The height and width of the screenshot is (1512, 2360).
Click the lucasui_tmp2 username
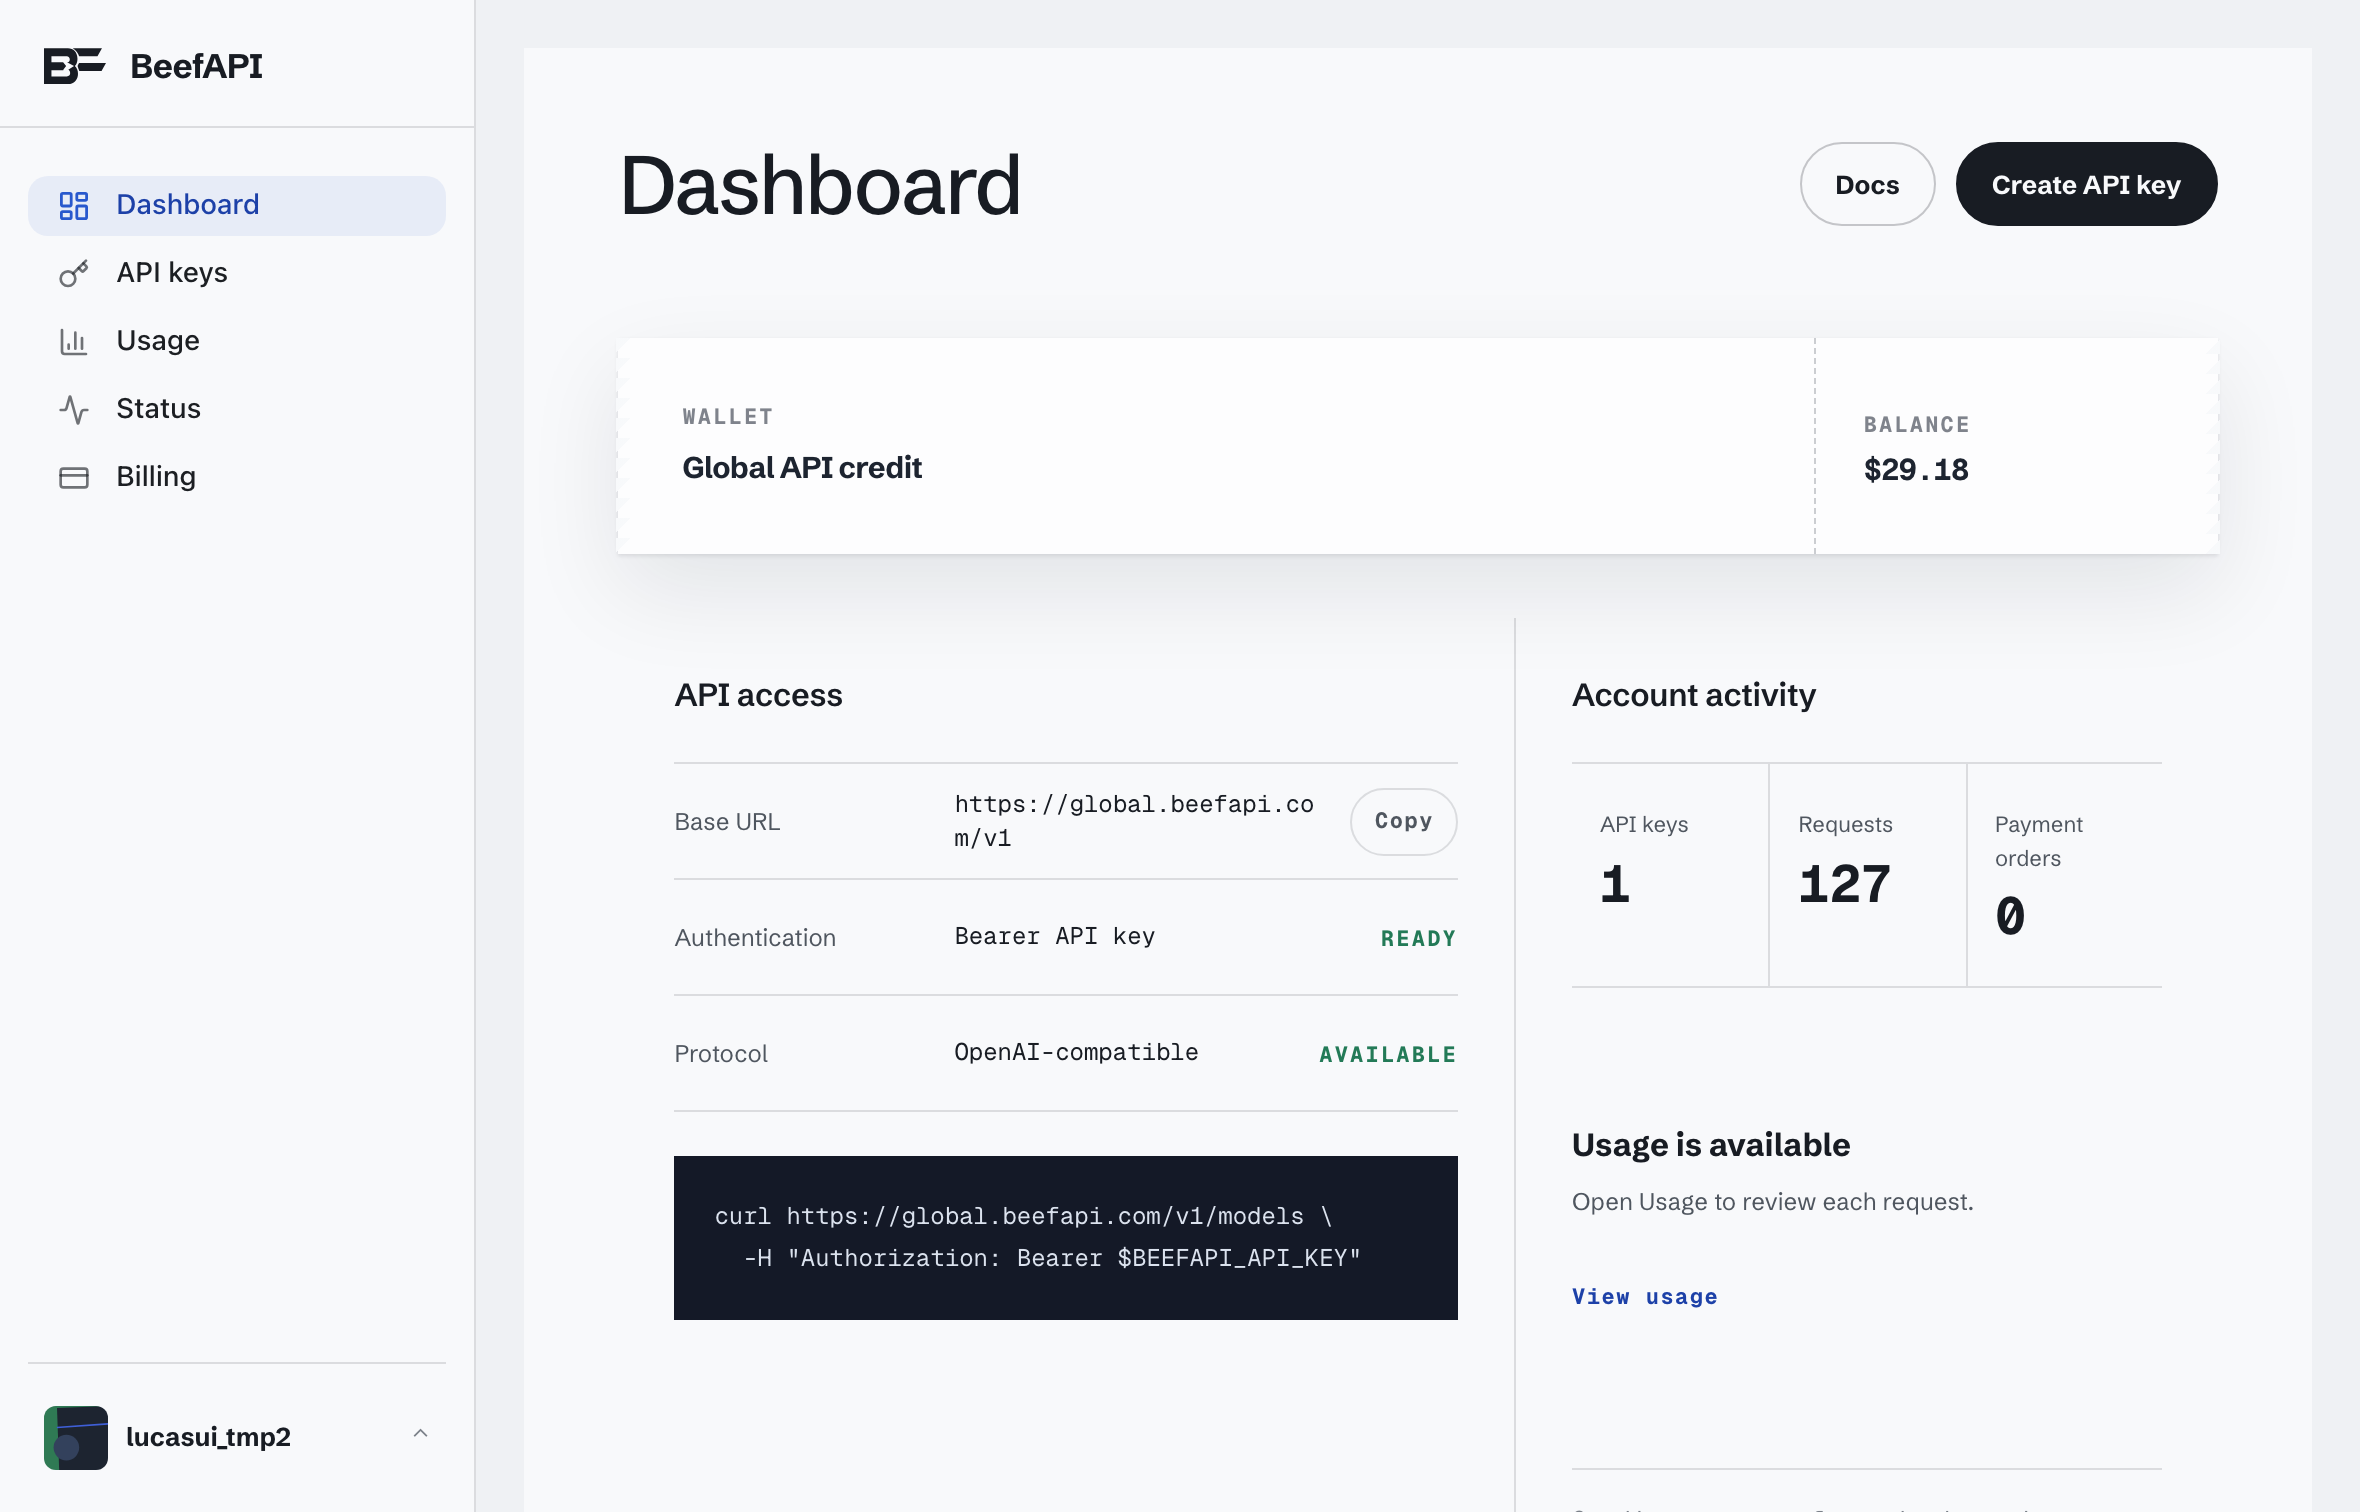[x=208, y=1438]
